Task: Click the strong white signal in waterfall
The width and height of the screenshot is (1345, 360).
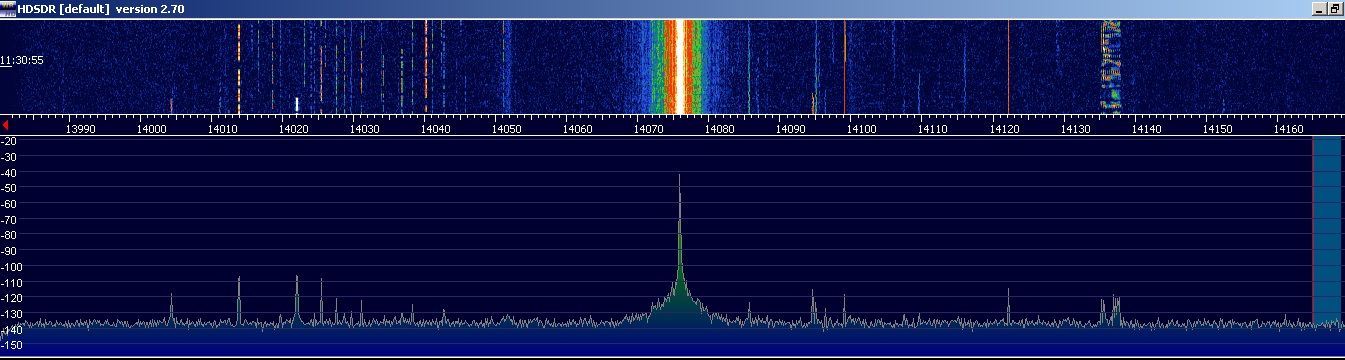Action: [x=680, y=66]
